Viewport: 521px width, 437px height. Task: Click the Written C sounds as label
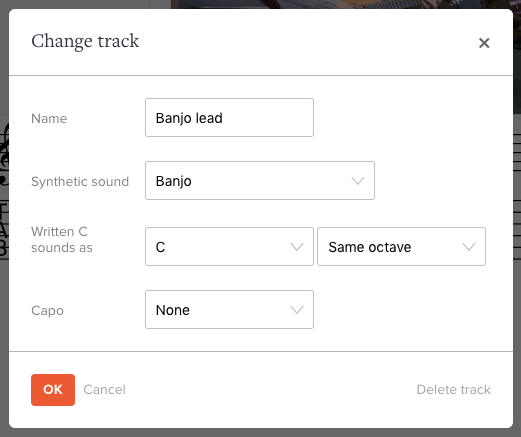pyautogui.click(x=62, y=240)
